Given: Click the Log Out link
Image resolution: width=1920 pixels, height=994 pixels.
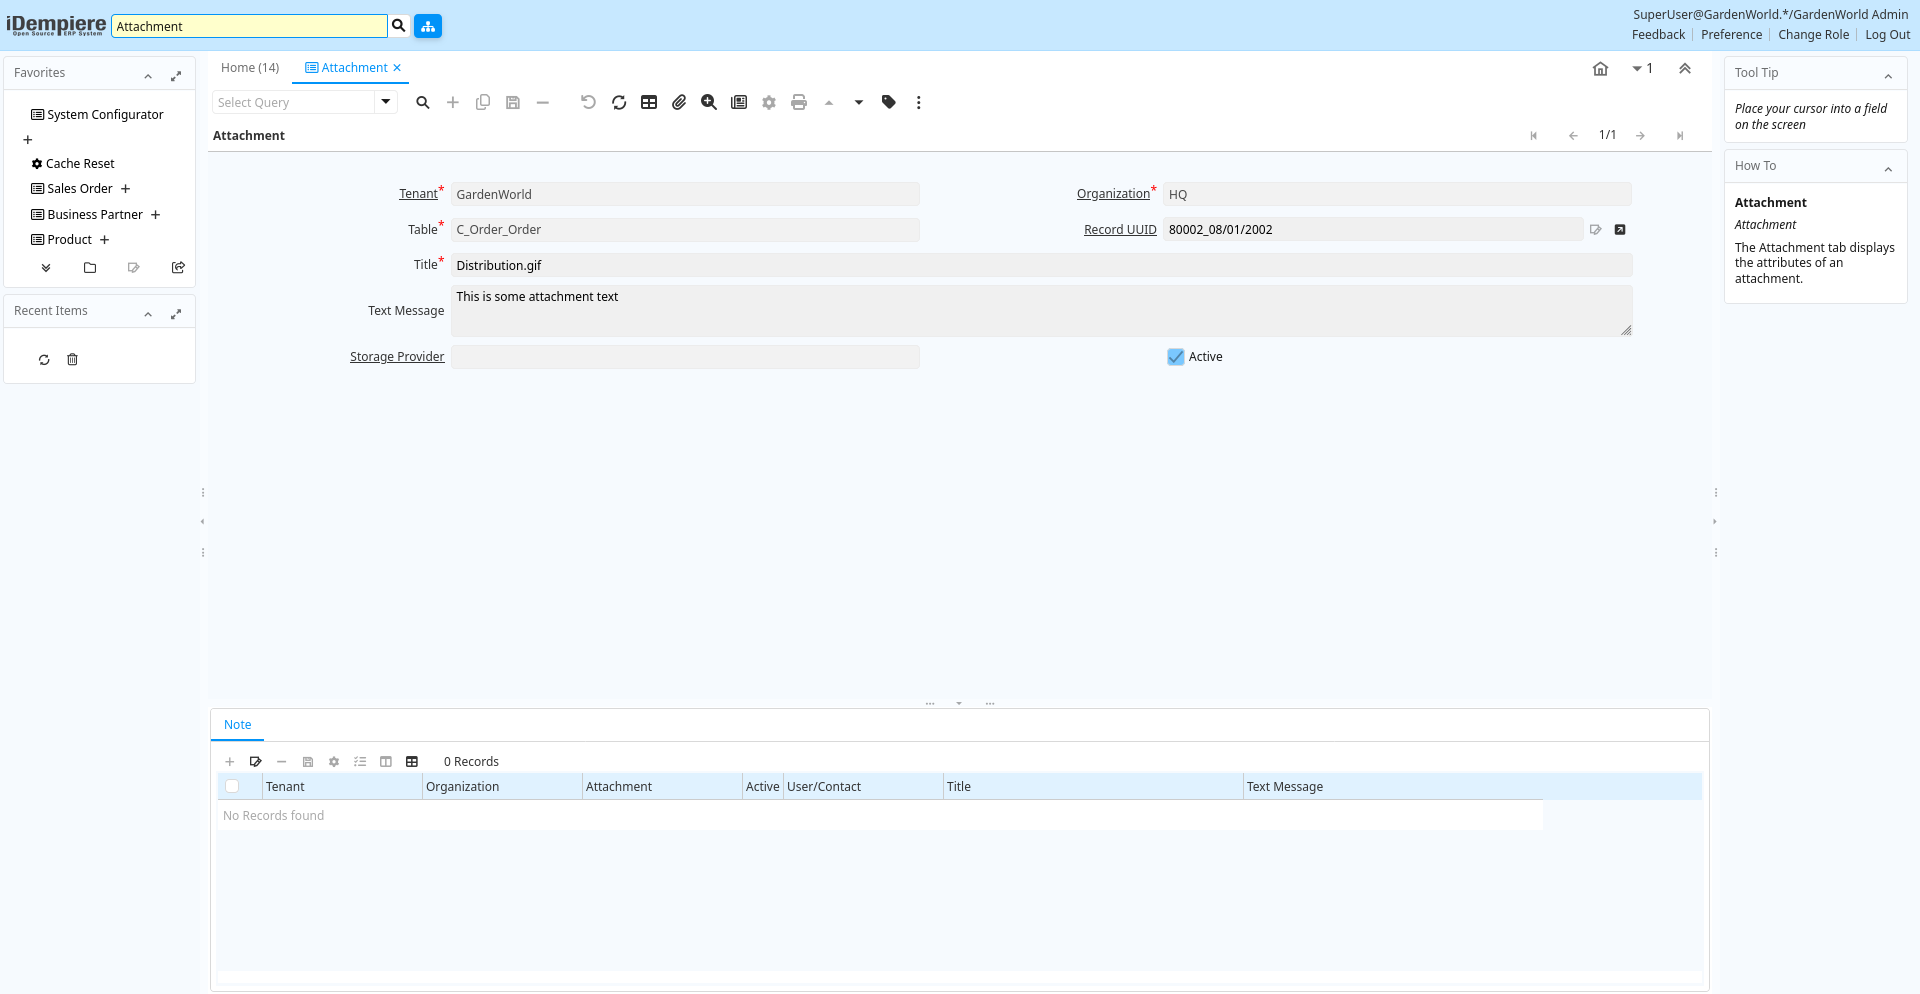Looking at the screenshot, I should point(1887,35).
